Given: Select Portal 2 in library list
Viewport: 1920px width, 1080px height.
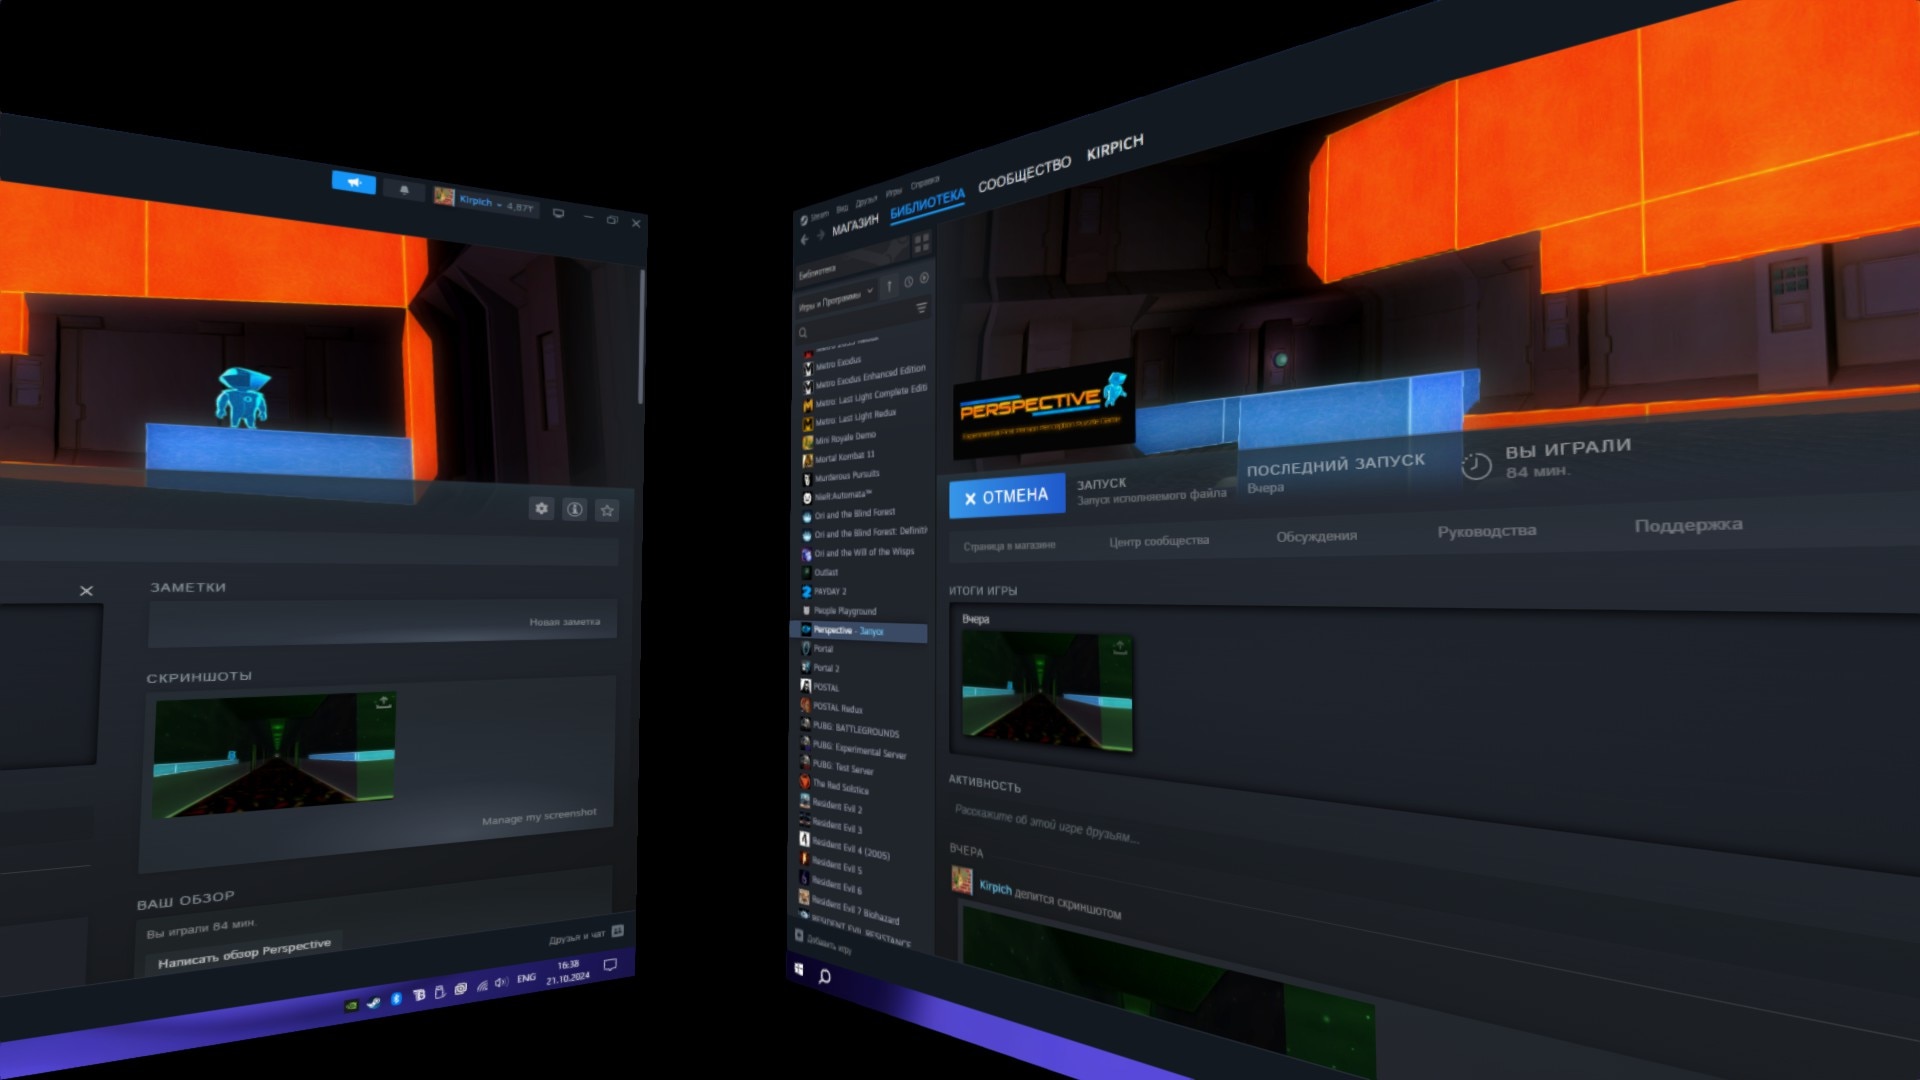Looking at the screenshot, I should [821, 667].
